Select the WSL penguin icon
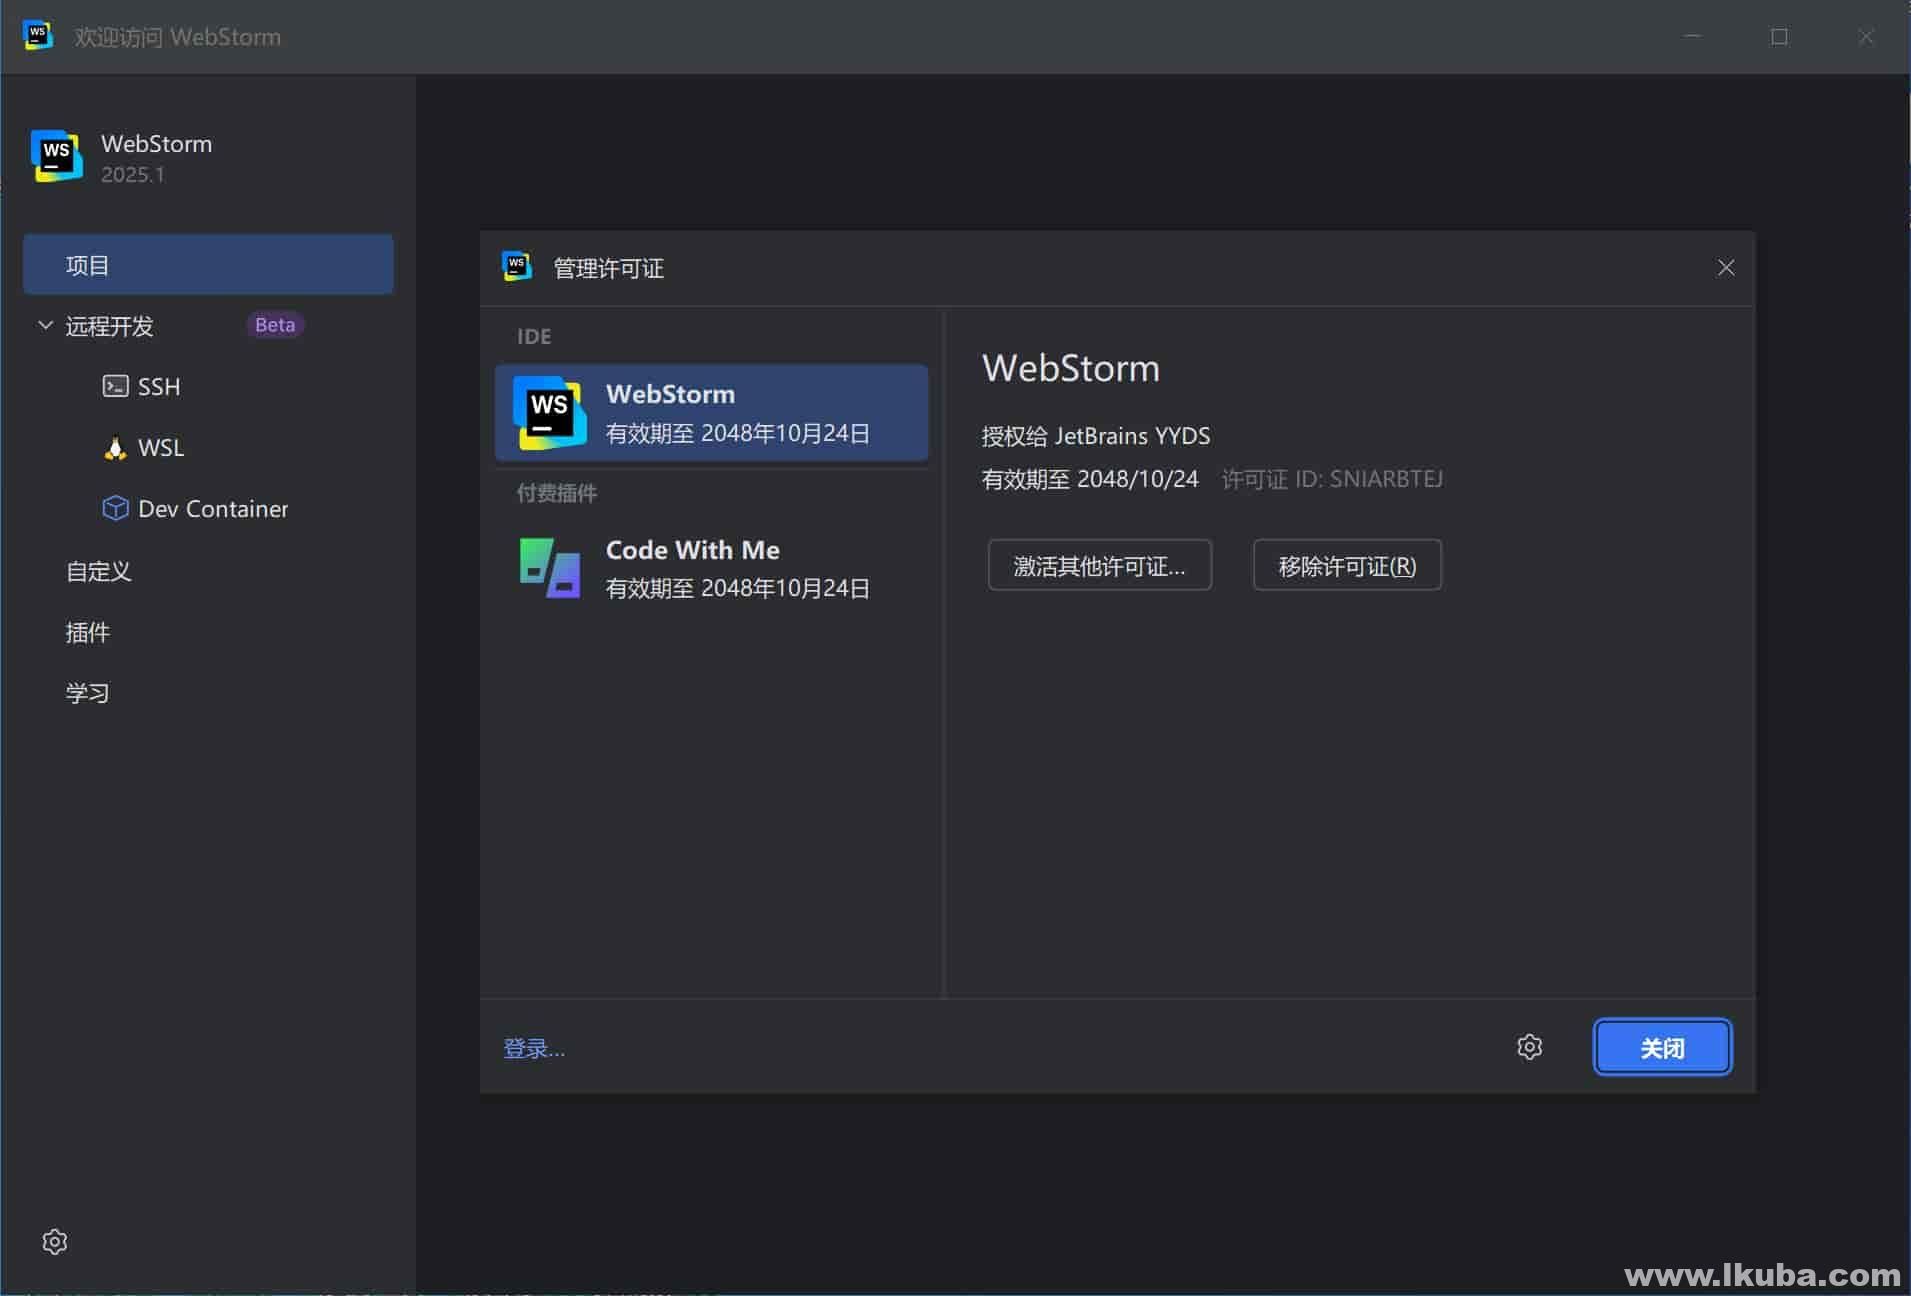 115,448
